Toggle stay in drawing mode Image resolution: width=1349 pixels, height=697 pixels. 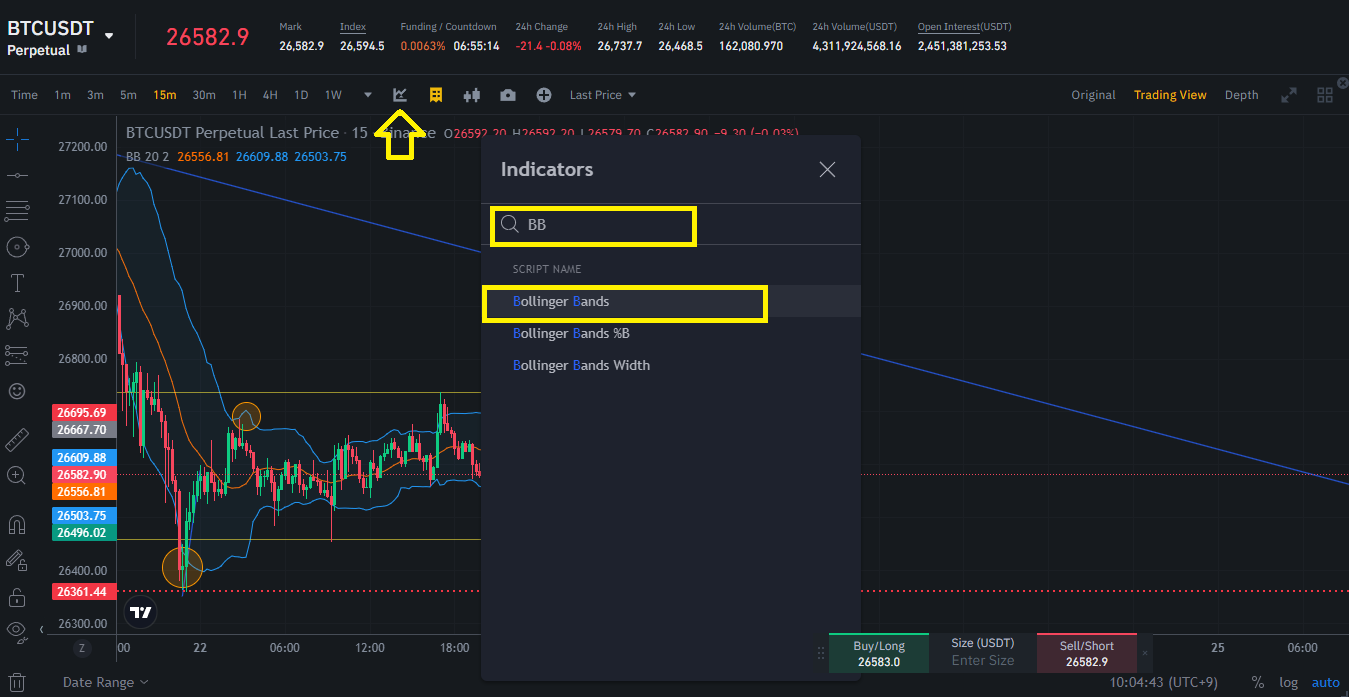pos(17,560)
